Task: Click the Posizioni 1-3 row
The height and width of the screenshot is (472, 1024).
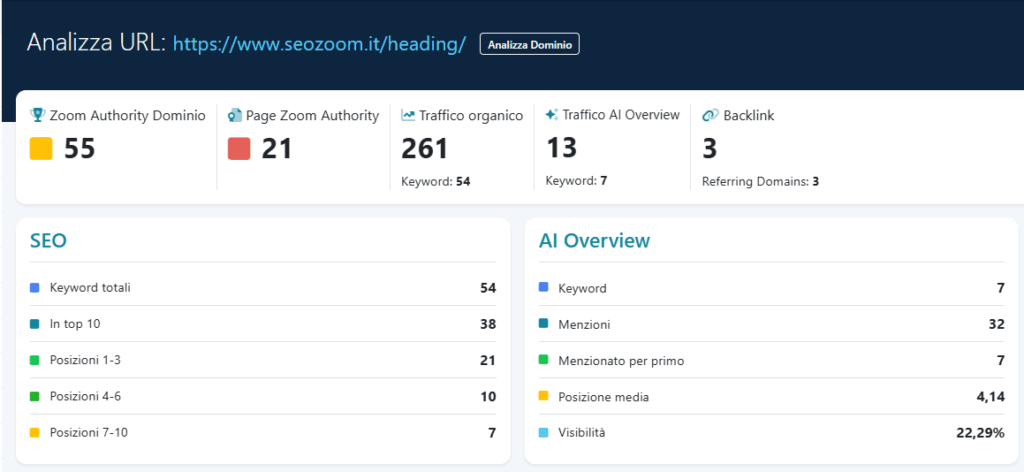Action: click(x=263, y=360)
